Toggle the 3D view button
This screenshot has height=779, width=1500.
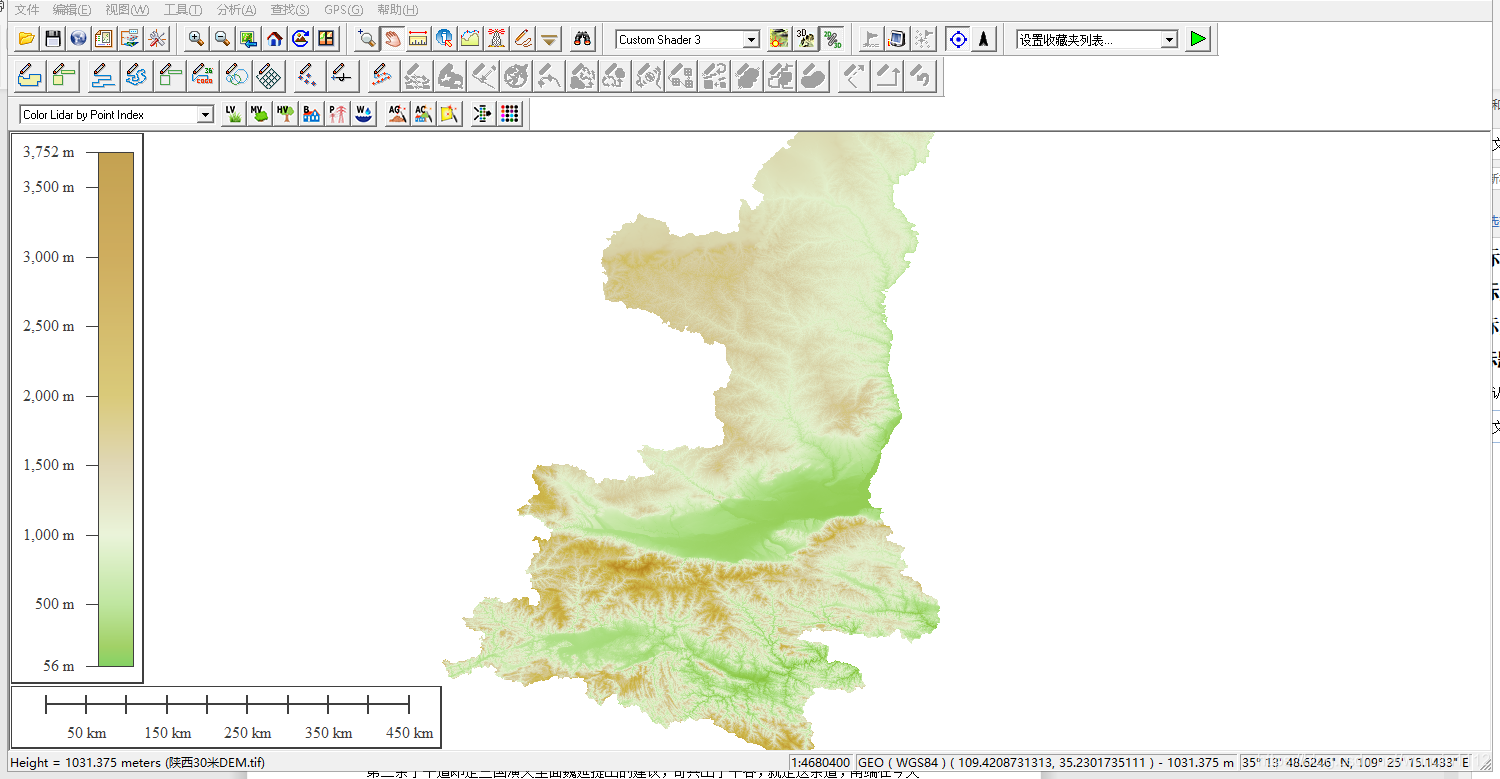pyautogui.click(x=805, y=39)
